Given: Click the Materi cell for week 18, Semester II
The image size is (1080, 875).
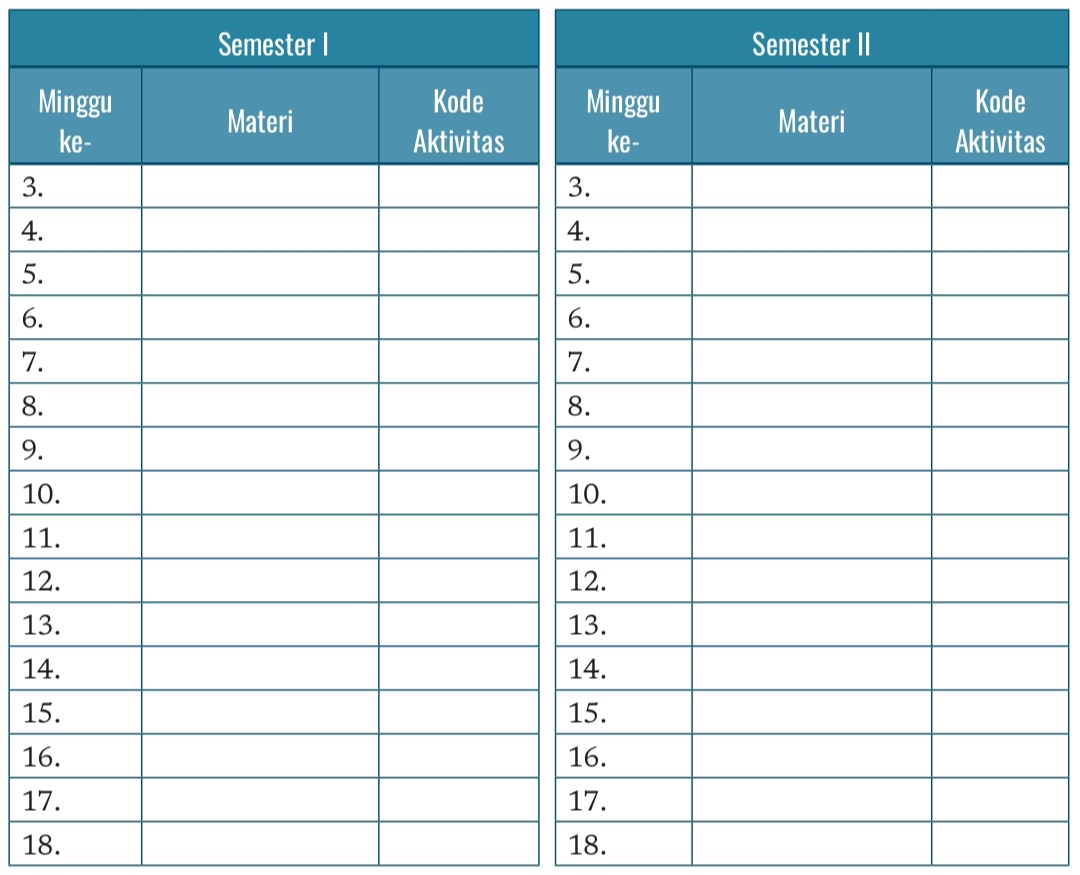Looking at the screenshot, I should pyautogui.click(x=811, y=844).
